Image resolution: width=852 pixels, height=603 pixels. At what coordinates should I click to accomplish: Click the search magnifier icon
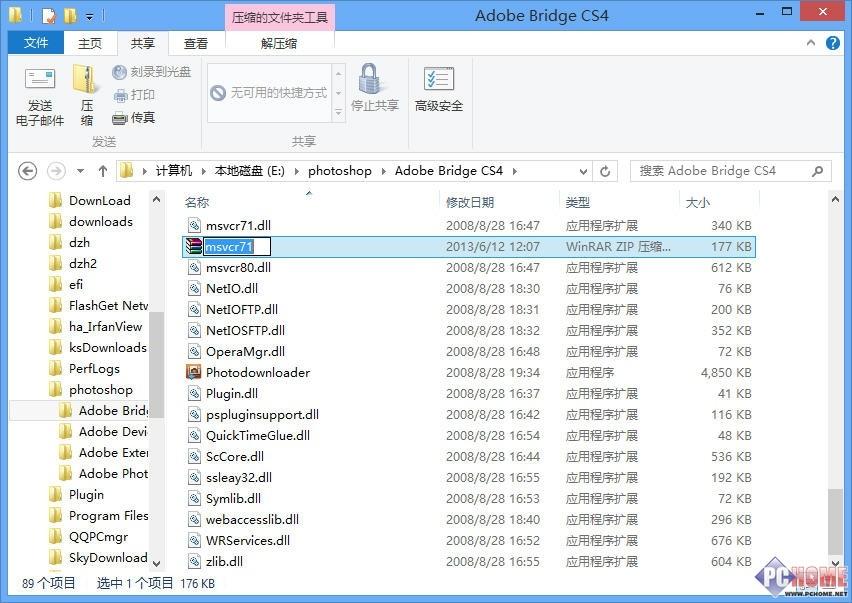point(817,171)
